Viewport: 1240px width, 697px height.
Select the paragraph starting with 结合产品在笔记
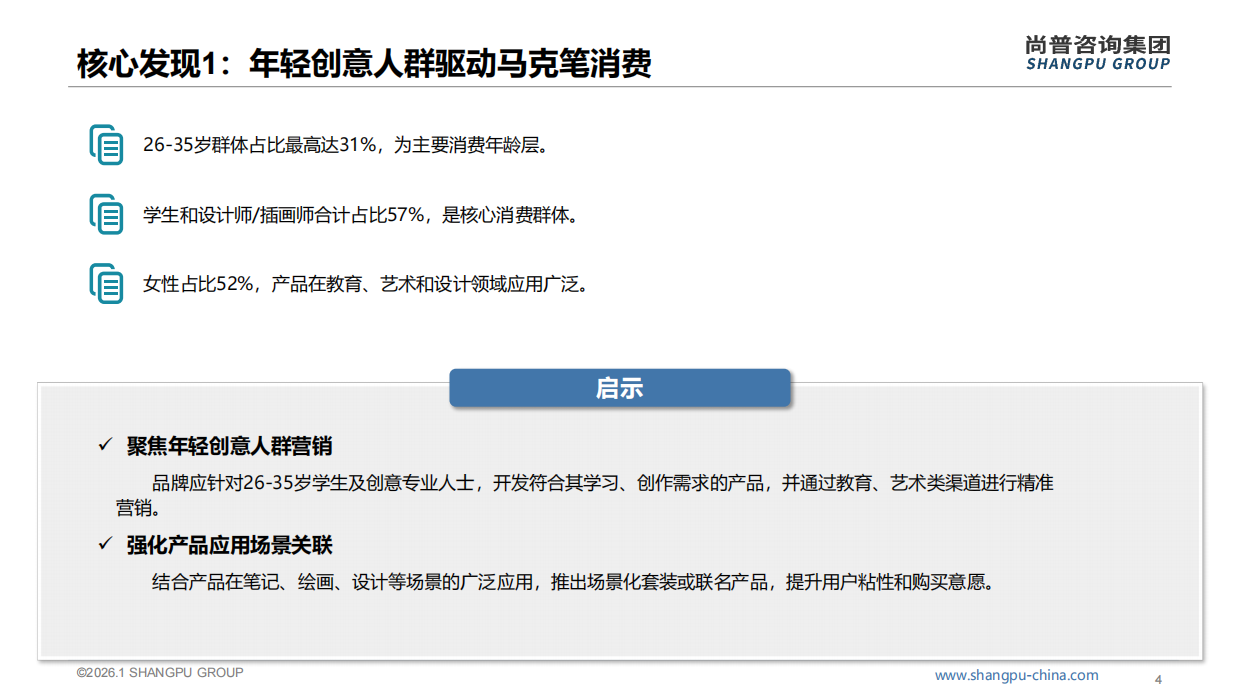click(x=574, y=582)
